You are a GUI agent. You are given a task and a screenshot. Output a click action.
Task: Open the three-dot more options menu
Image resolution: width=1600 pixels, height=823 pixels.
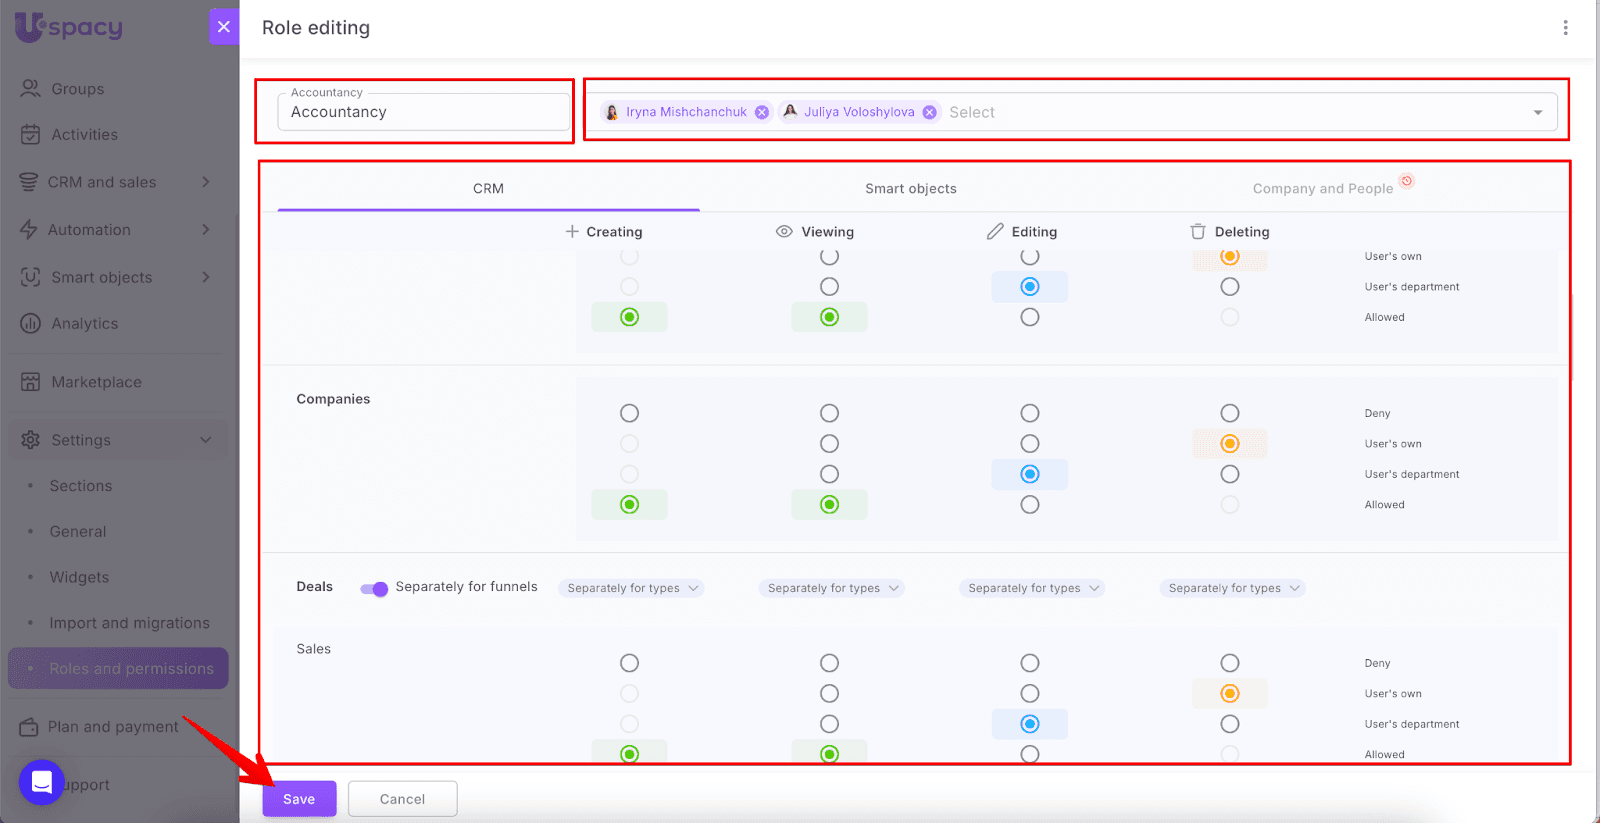point(1565,28)
